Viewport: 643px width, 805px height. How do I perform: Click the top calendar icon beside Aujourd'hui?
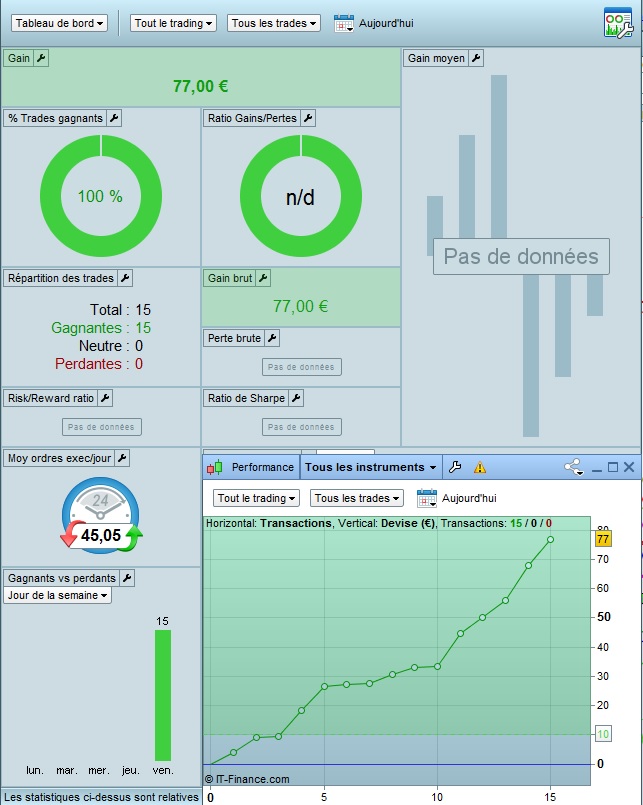pyautogui.click(x=344, y=24)
